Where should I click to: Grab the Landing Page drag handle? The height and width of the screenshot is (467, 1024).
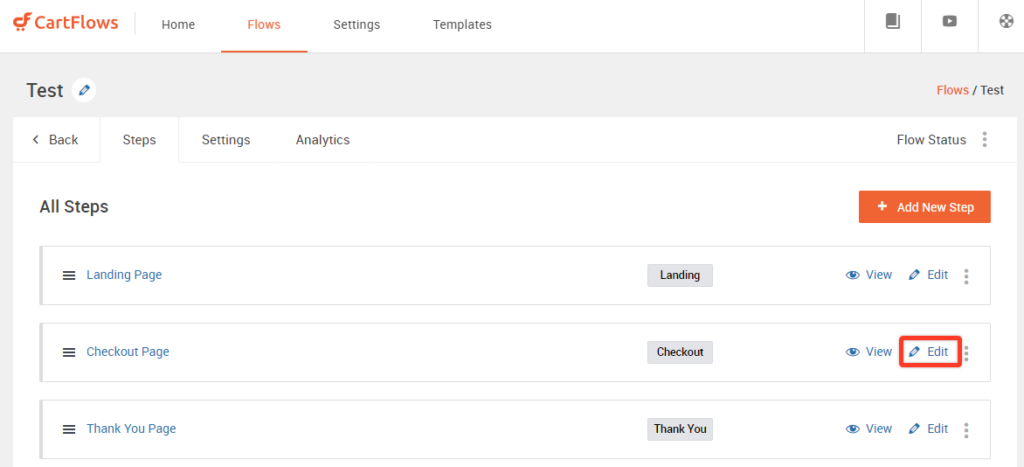coord(69,275)
